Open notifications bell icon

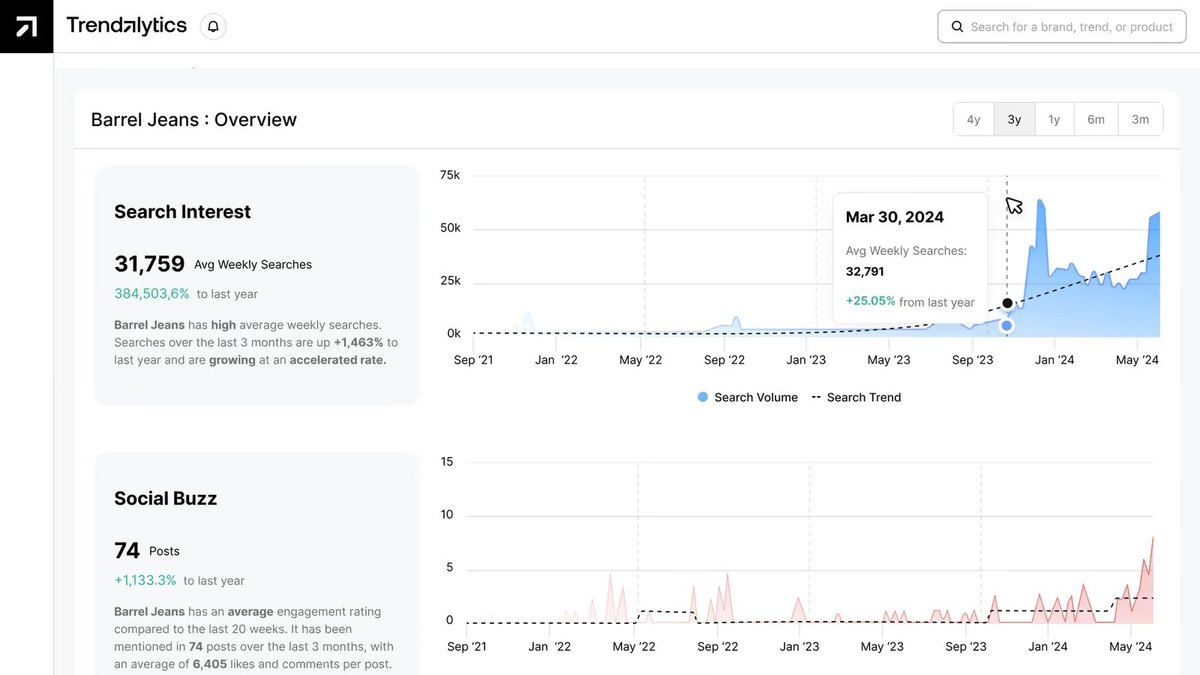(213, 27)
